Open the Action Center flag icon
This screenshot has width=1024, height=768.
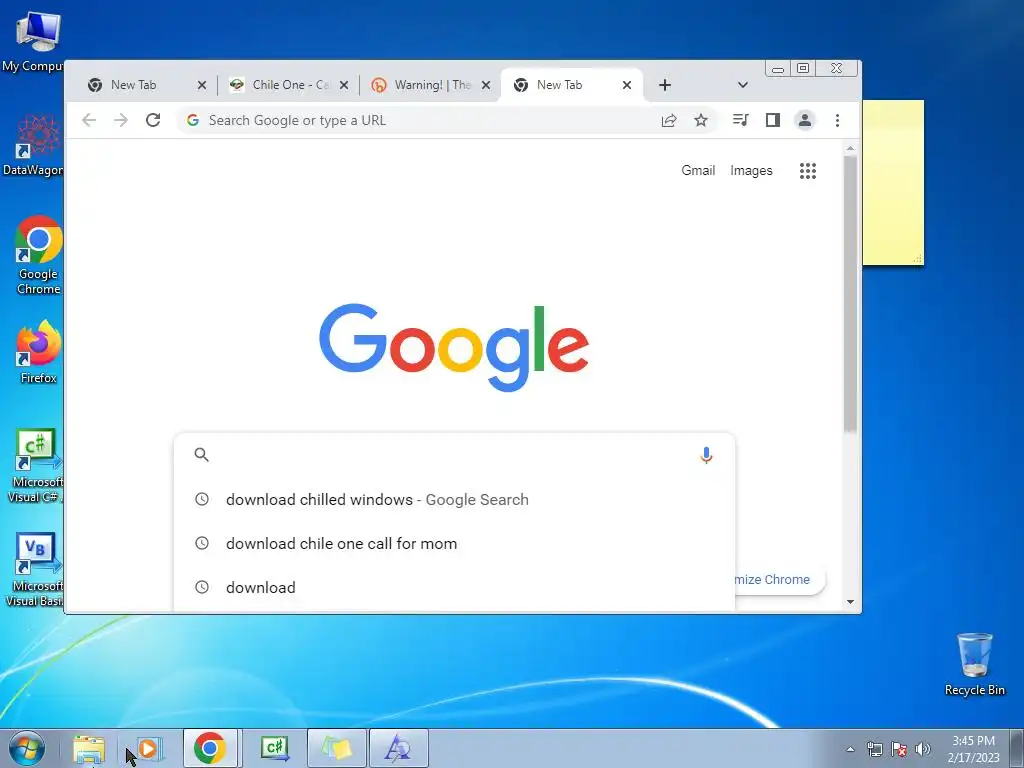[x=899, y=749]
